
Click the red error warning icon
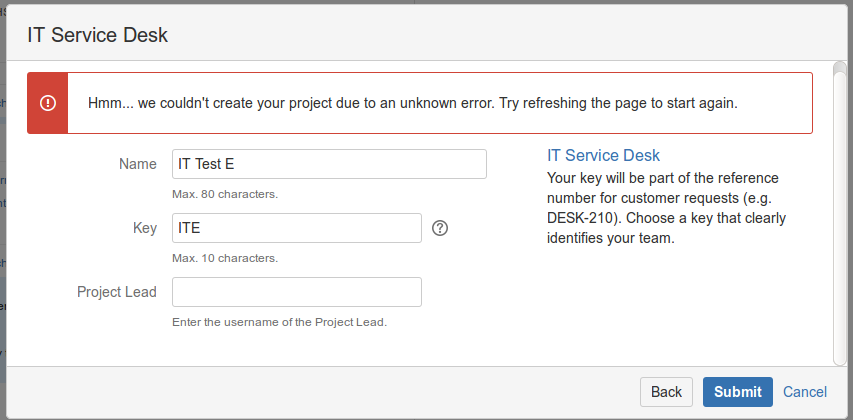47,103
